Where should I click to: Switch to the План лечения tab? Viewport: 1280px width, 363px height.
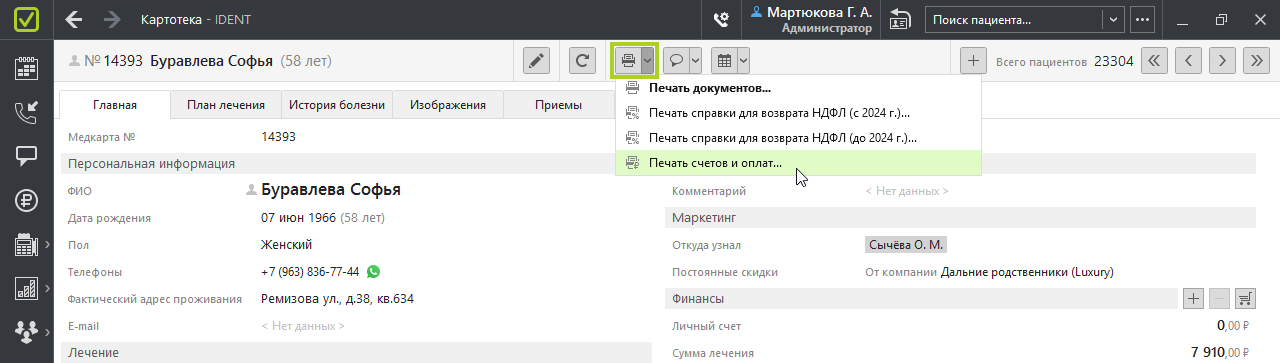click(226, 105)
